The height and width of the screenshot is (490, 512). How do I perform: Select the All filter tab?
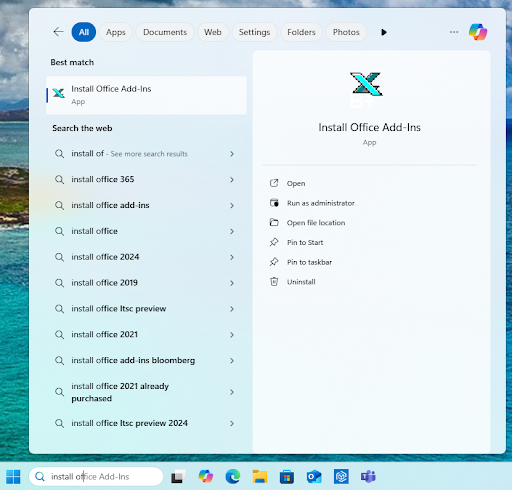click(x=84, y=32)
